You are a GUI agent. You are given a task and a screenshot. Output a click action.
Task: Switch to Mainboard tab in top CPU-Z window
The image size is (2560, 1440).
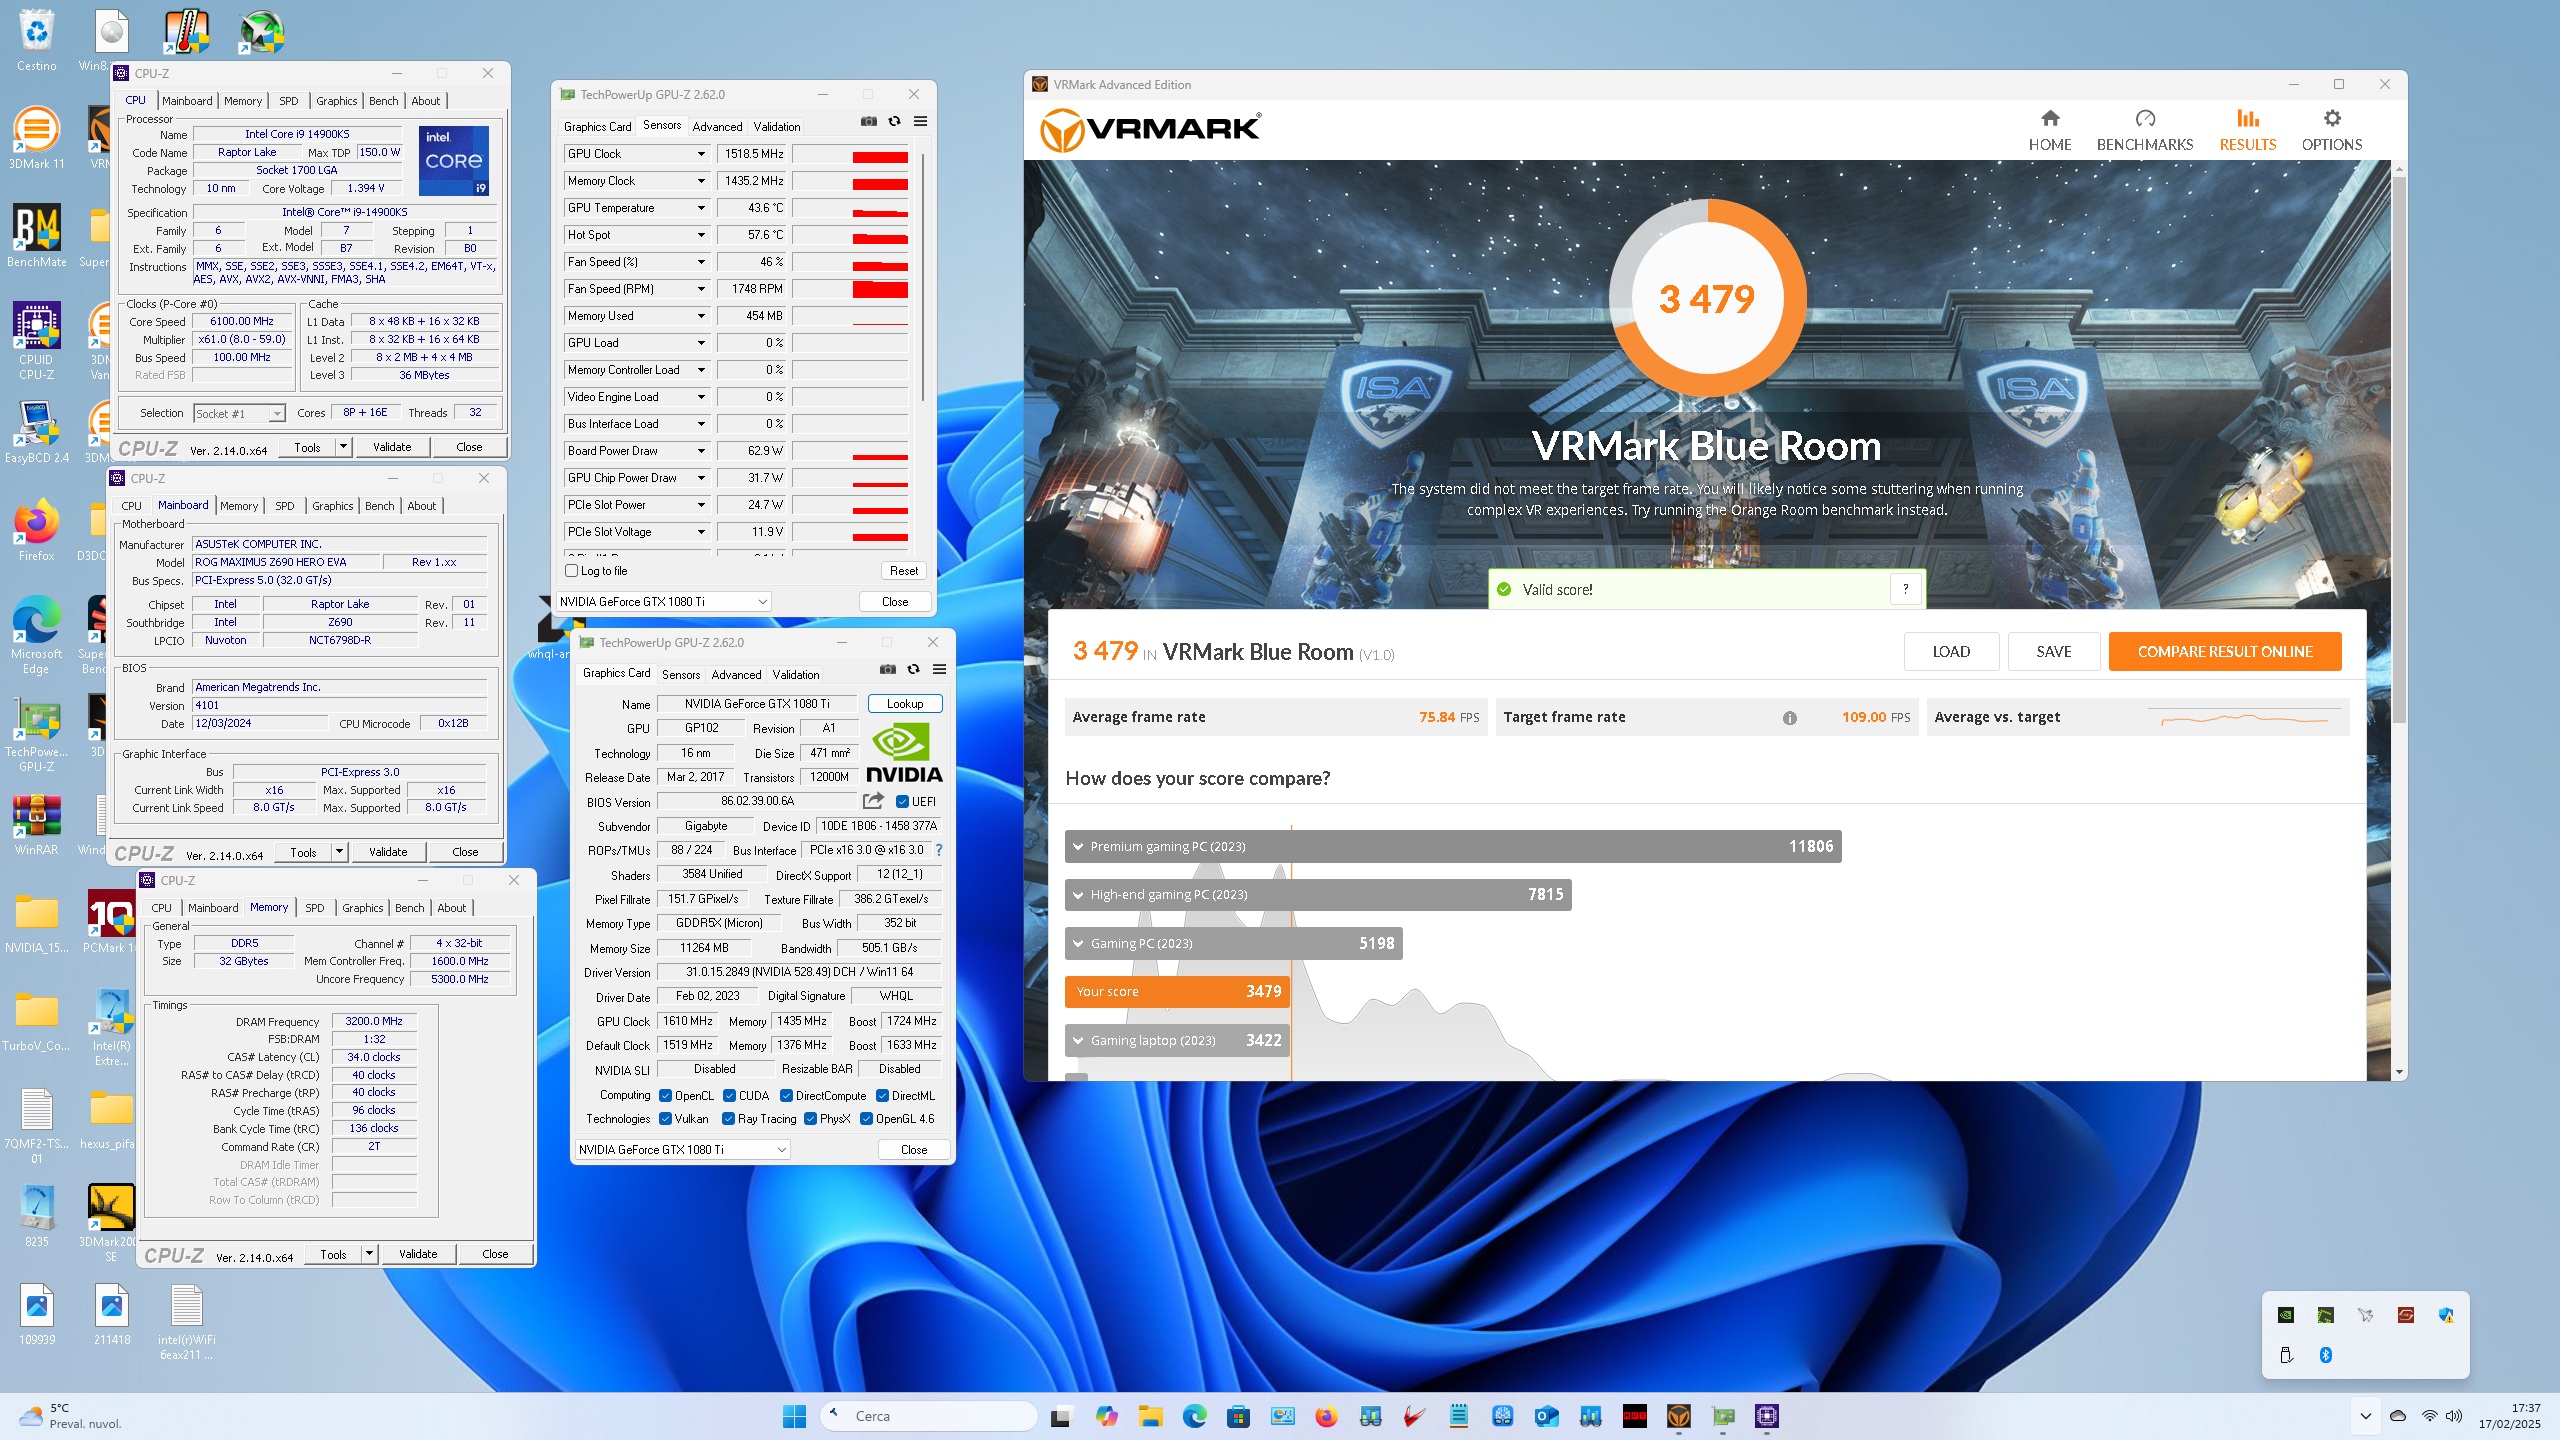pos(187,101)
